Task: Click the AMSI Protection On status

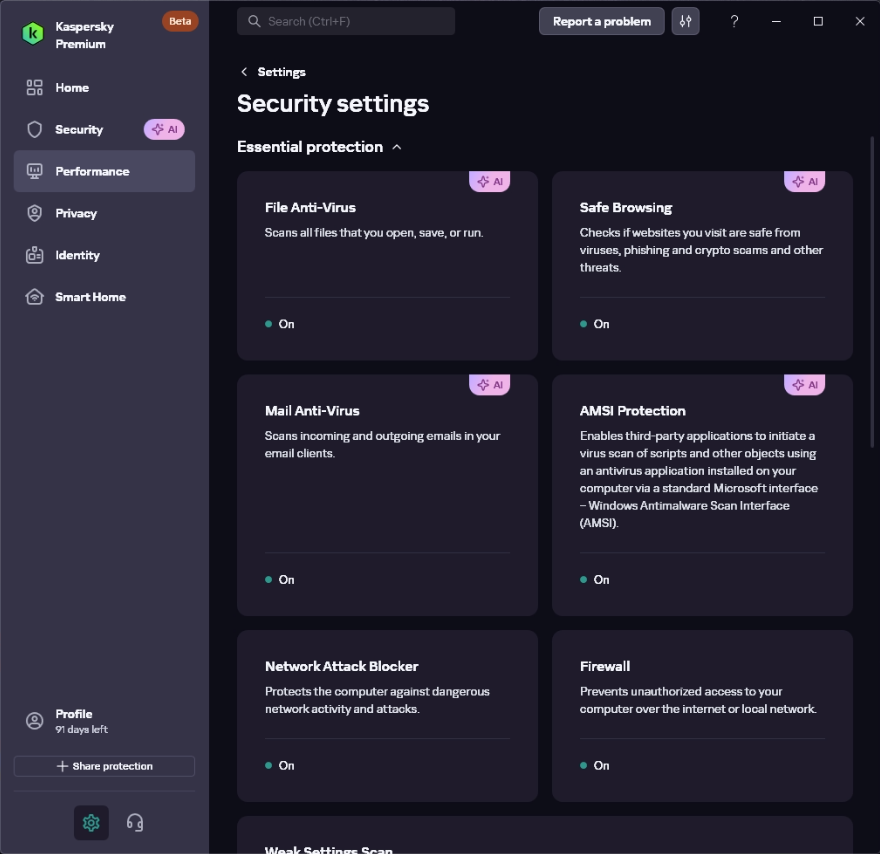Action: click(594, 580)
